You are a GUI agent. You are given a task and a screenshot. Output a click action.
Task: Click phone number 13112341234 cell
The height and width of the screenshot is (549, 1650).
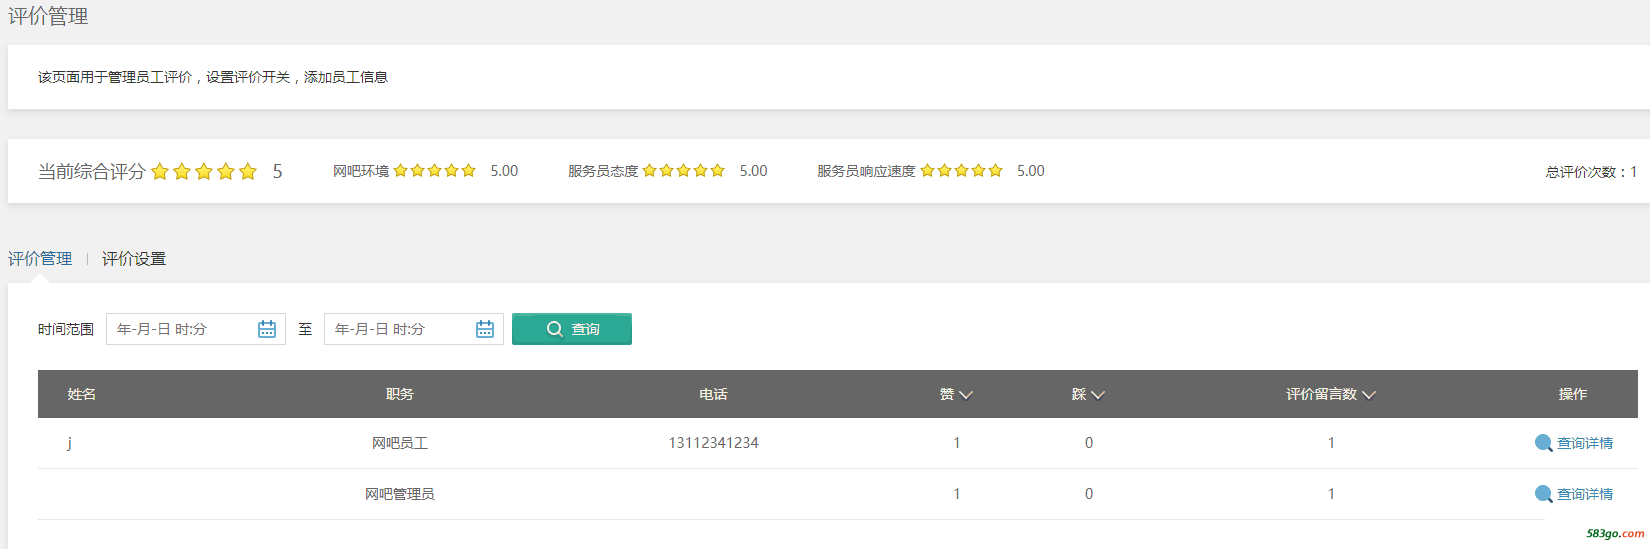tap(714, 443)
